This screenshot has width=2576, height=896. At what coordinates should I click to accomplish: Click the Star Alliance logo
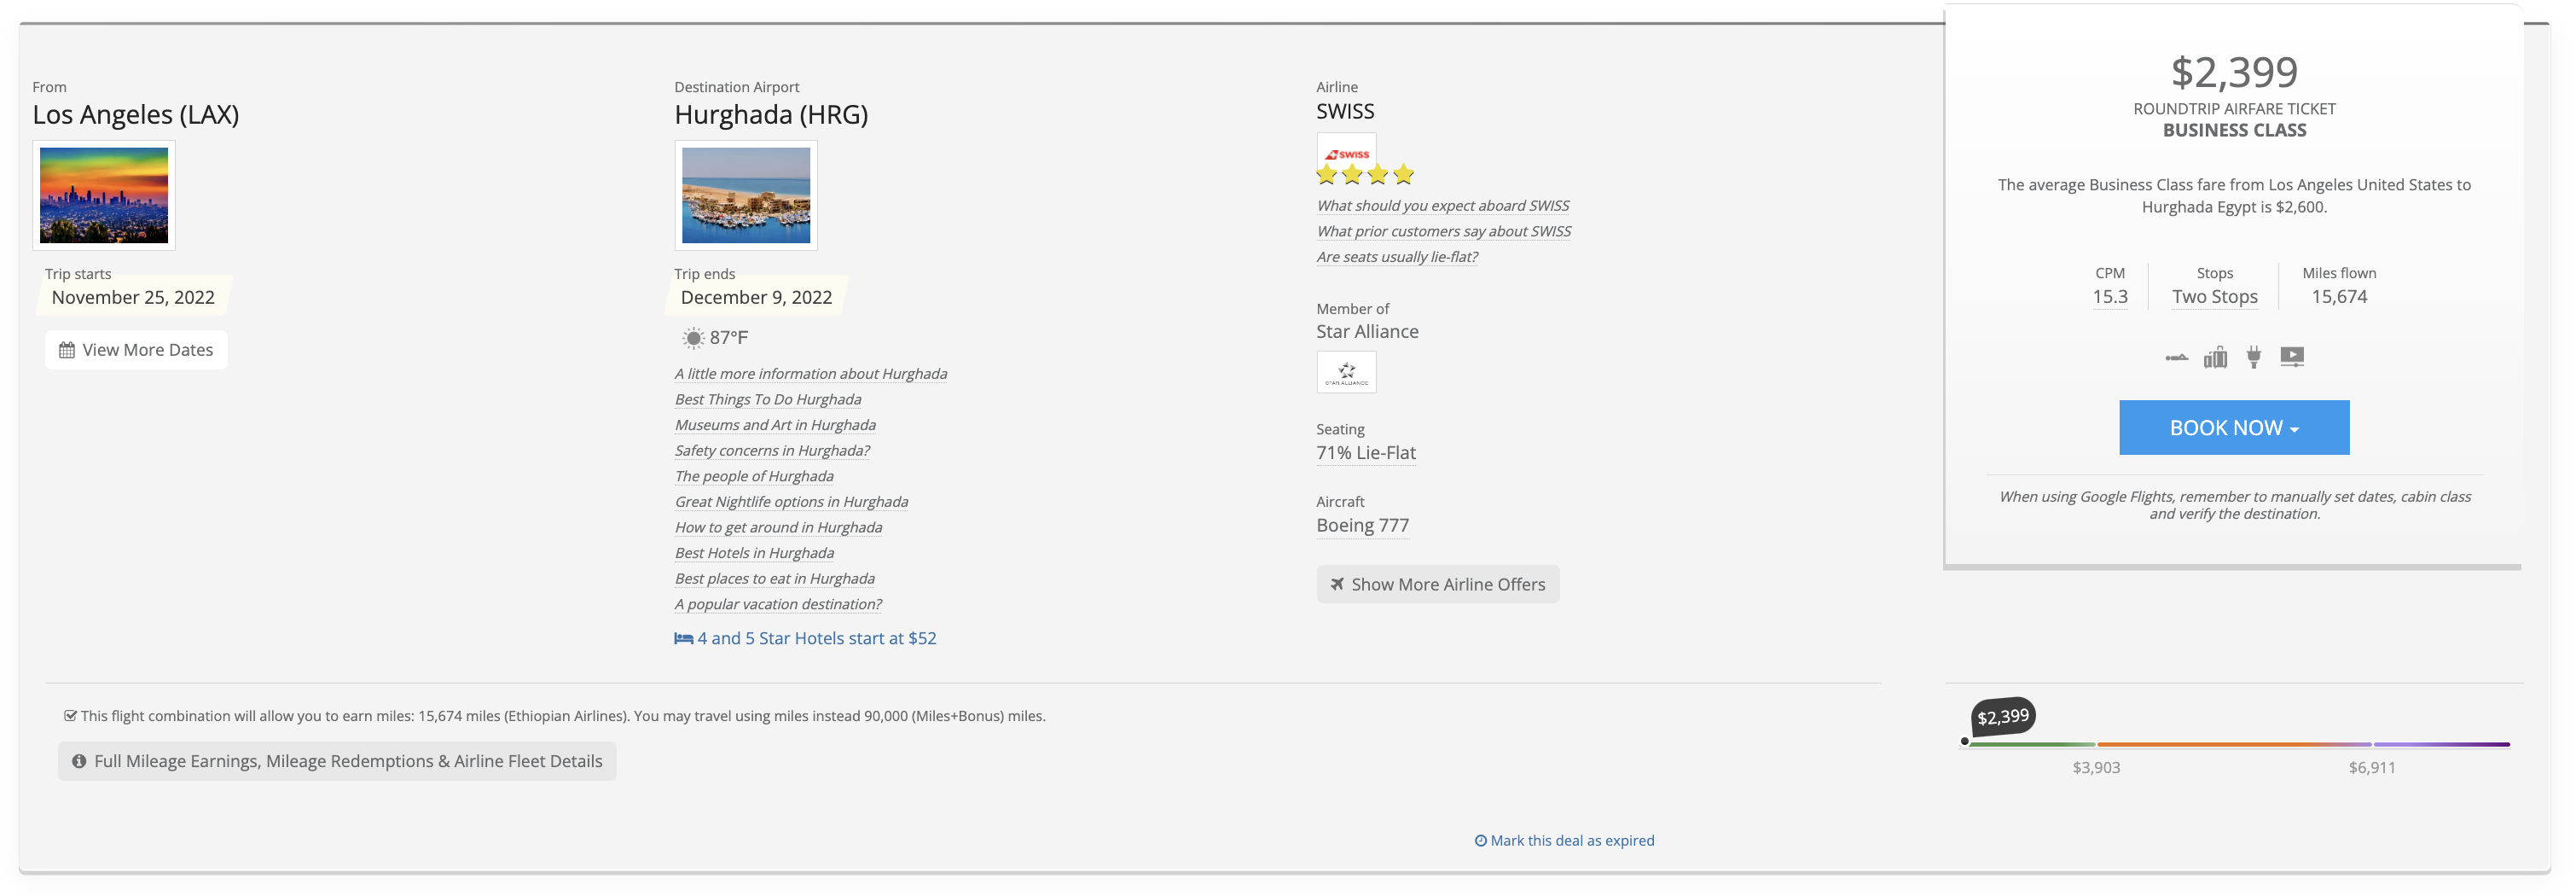[x=1346, y=372]
